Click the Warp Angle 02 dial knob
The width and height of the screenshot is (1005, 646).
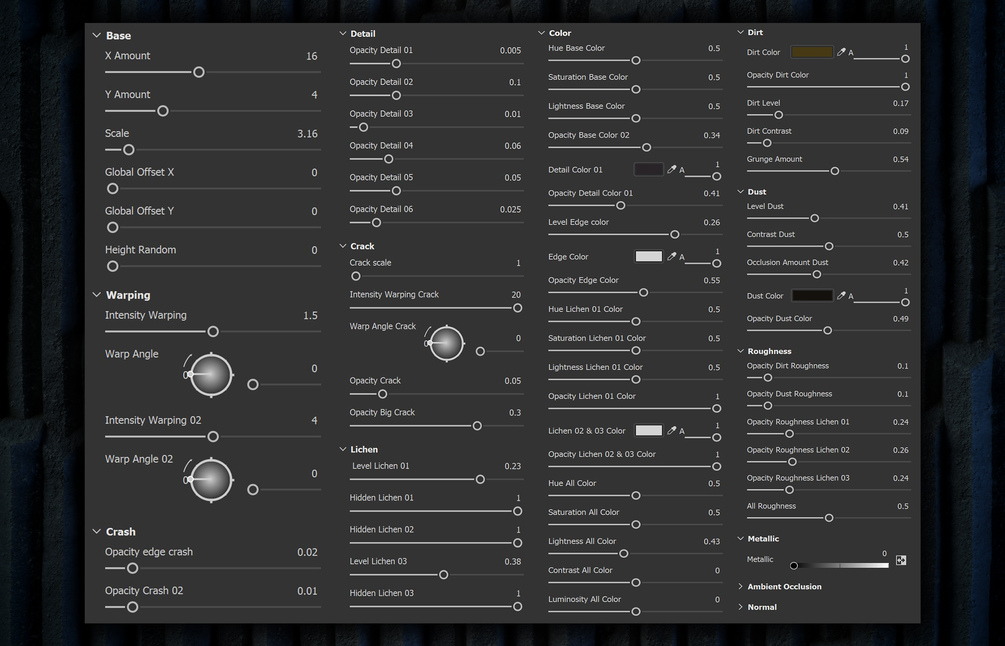click(211, 480)
